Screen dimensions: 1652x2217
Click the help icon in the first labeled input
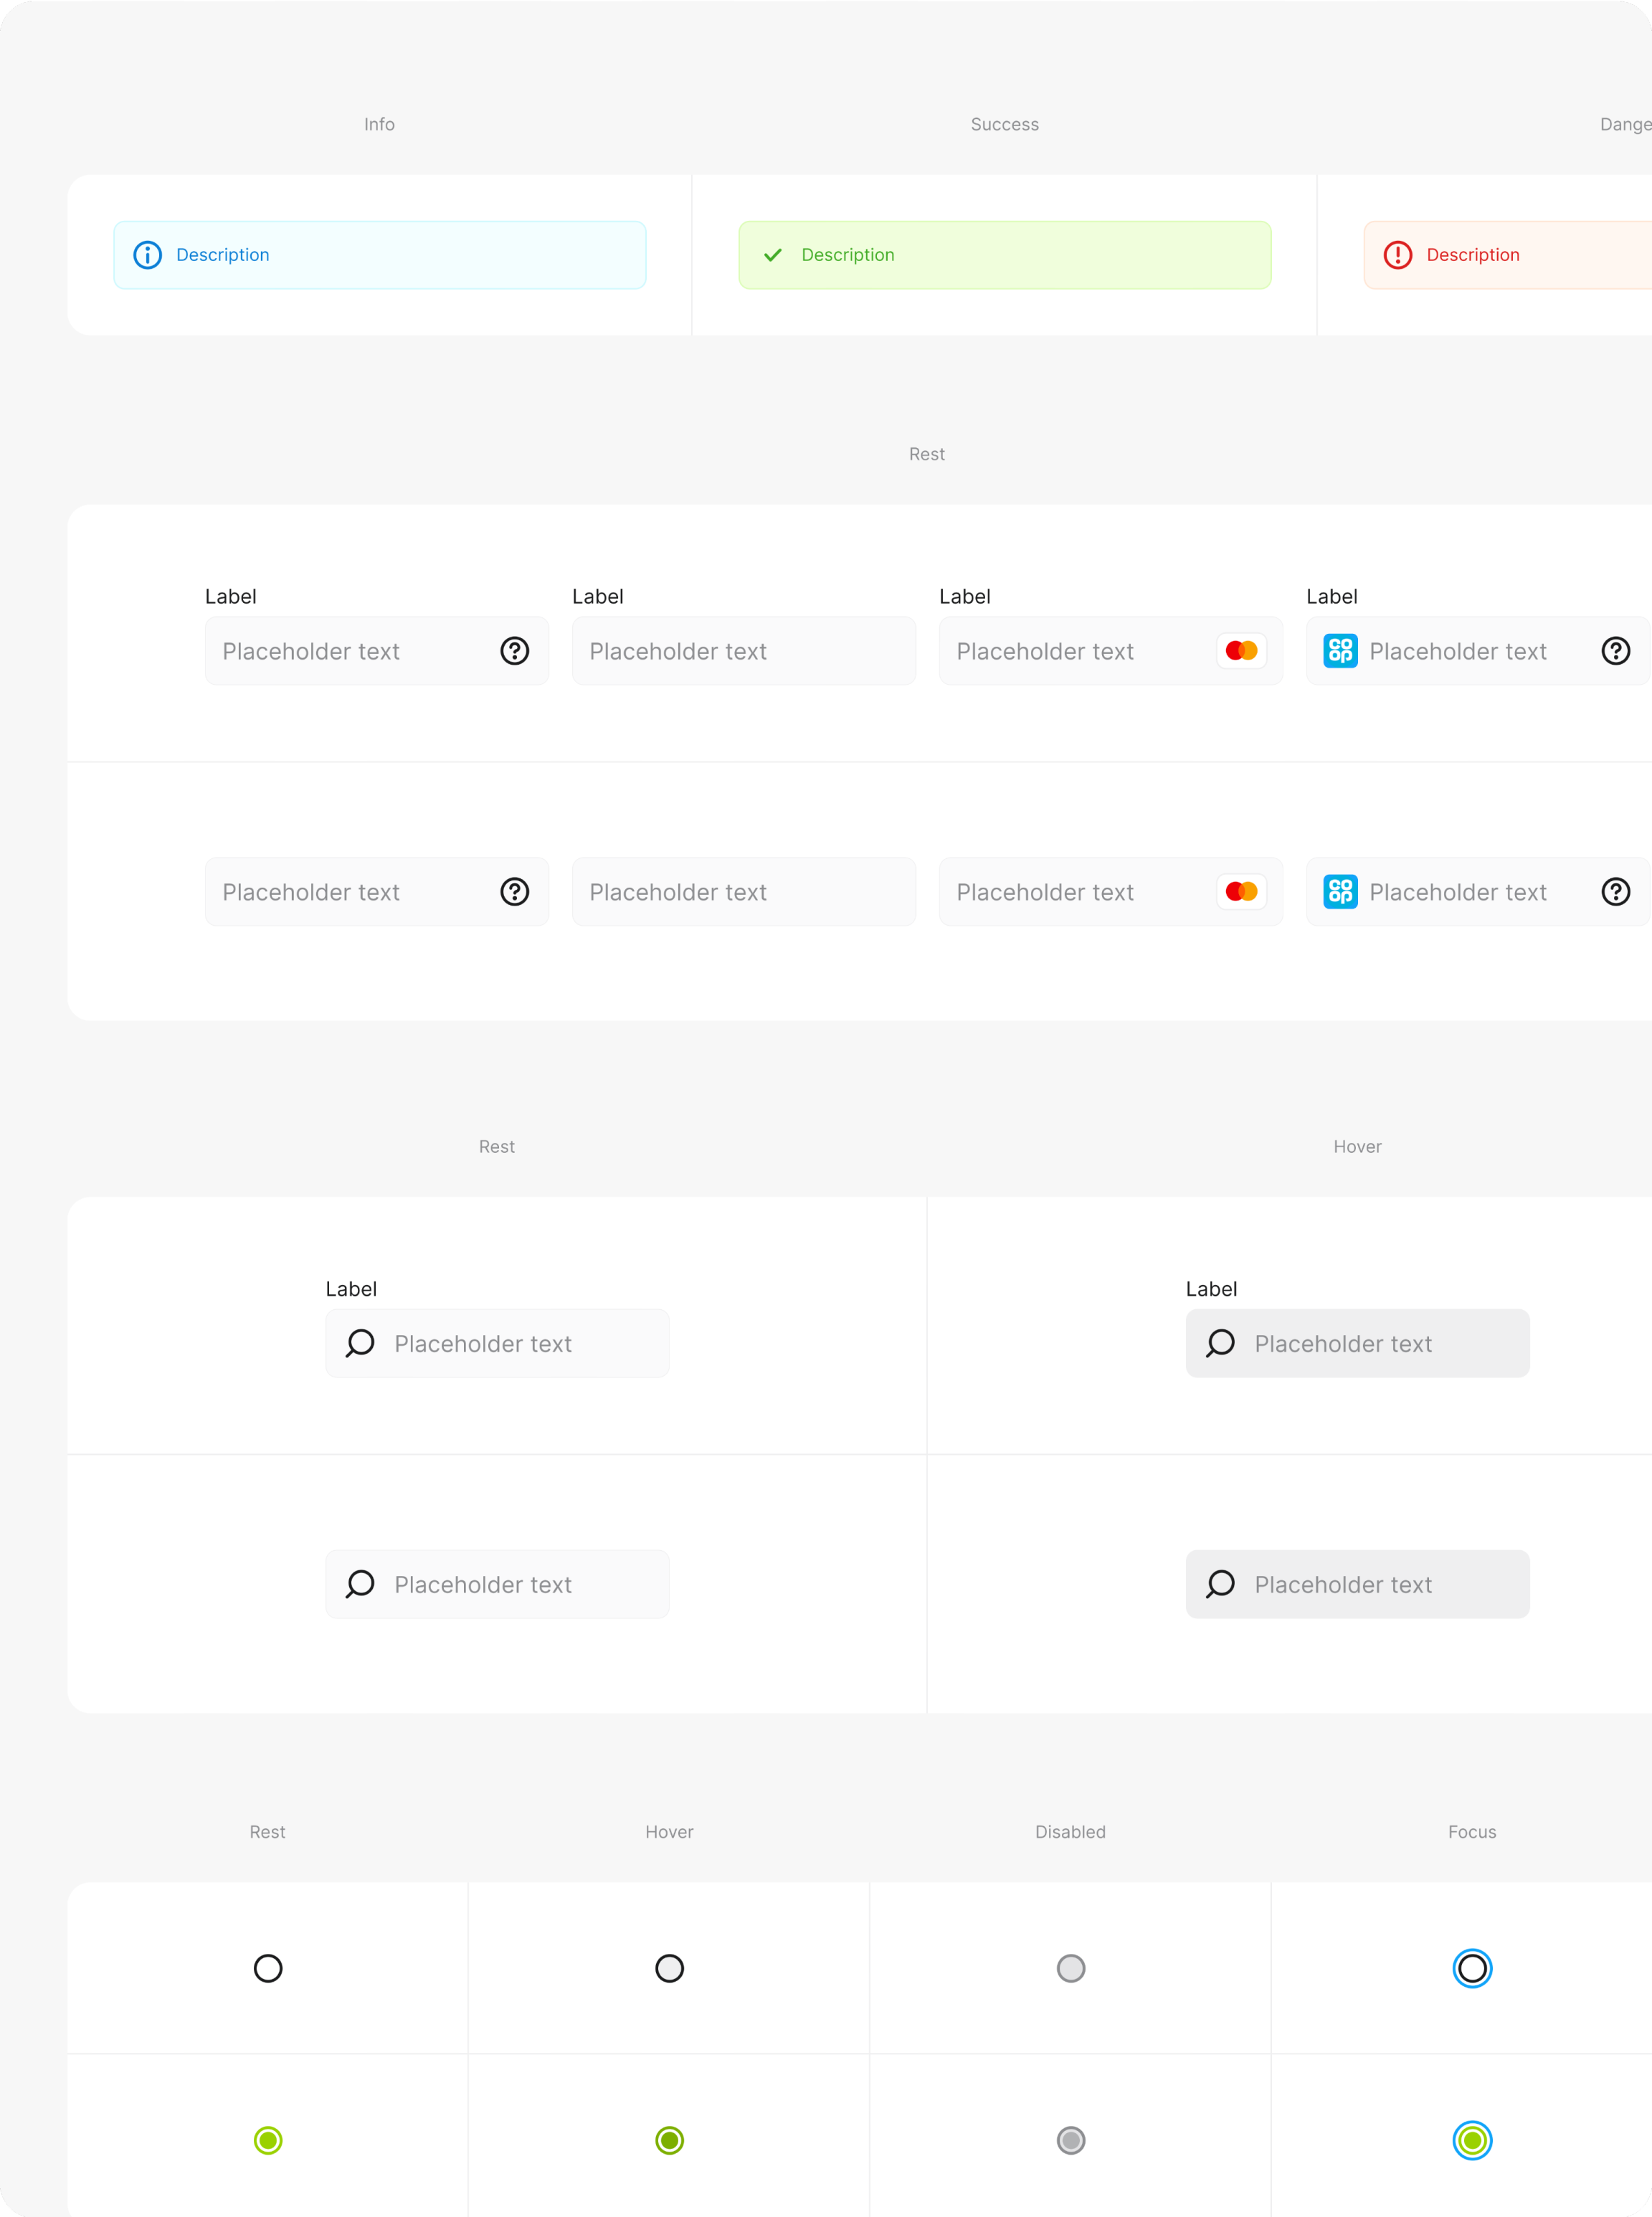[514, 651]
